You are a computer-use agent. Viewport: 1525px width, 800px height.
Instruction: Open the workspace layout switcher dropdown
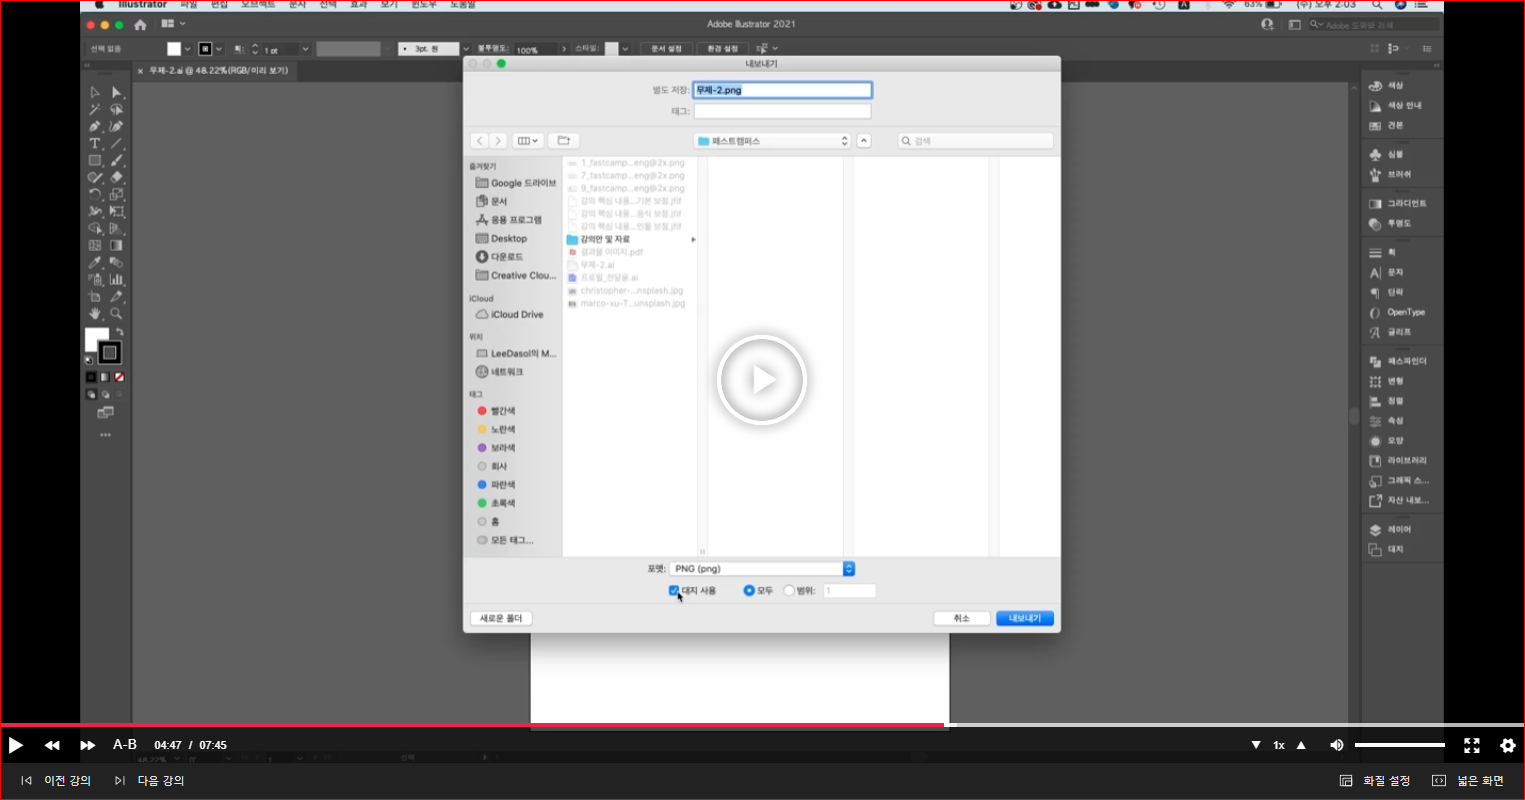173,24
